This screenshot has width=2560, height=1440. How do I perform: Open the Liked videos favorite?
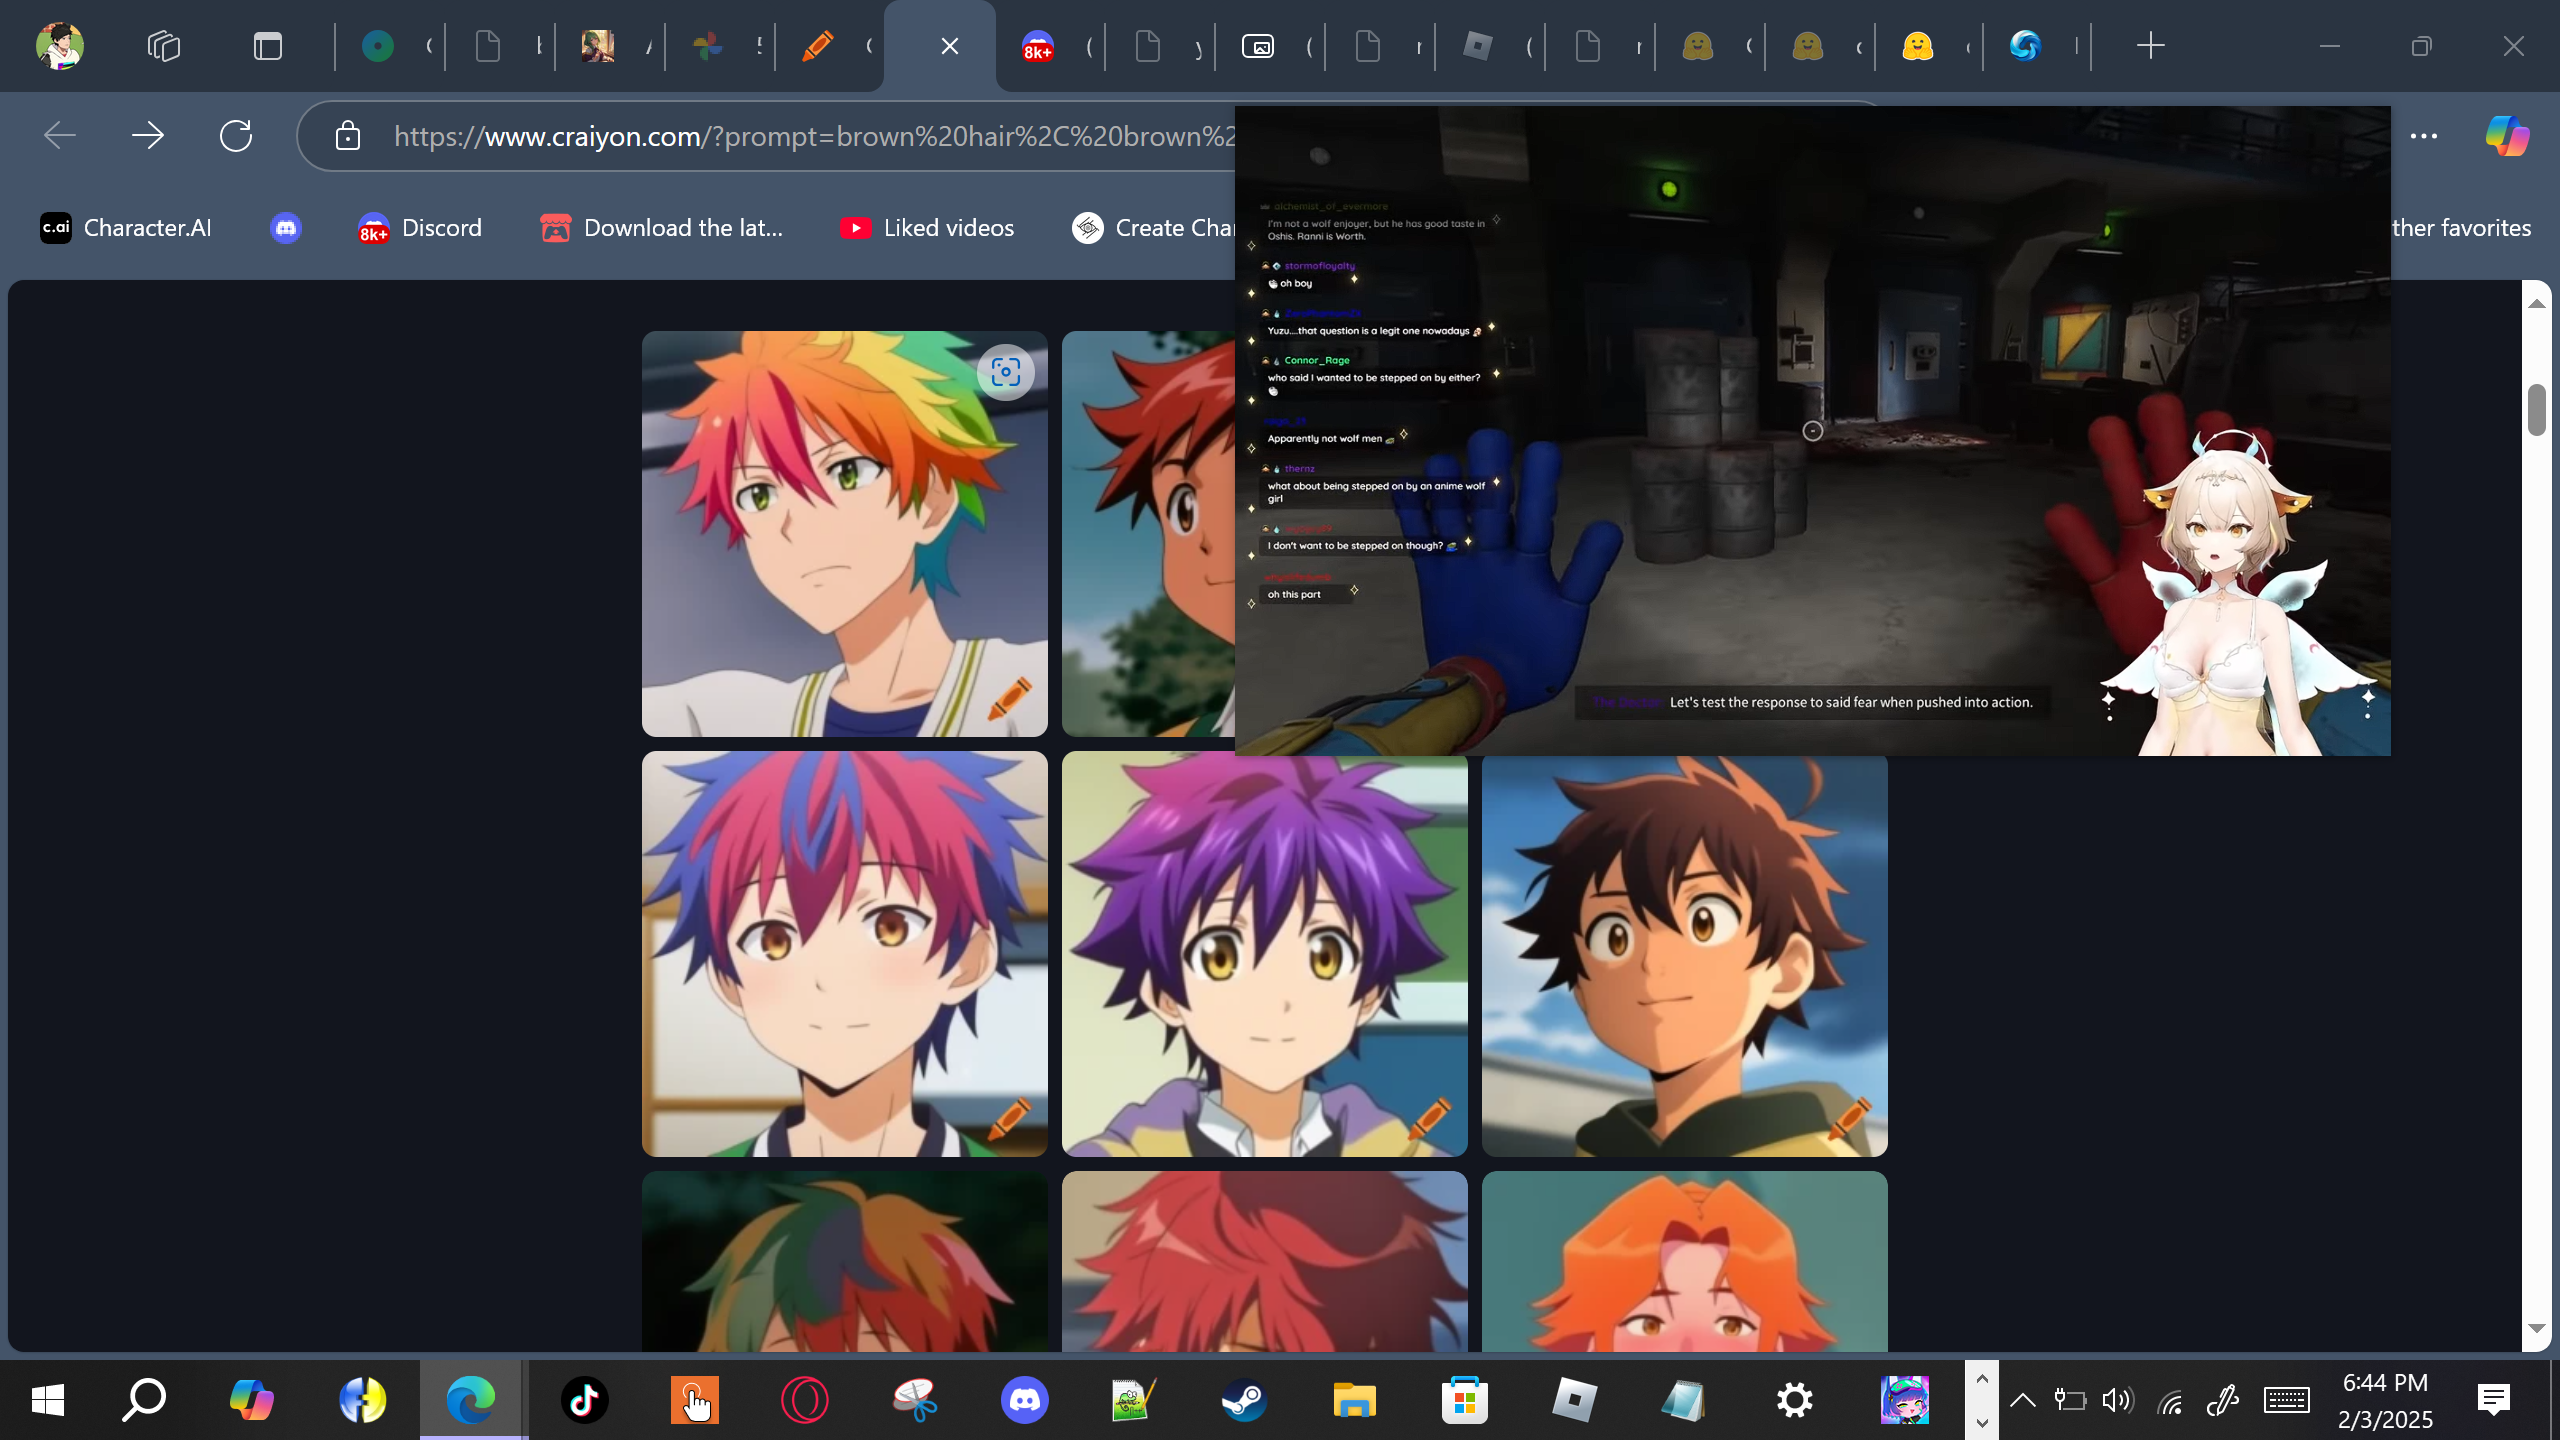927,228
